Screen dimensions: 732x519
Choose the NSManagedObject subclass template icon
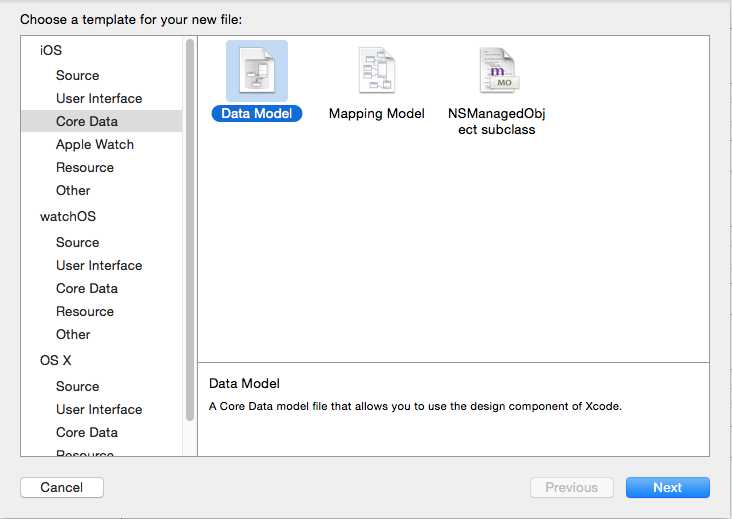(x=497, y=72)
